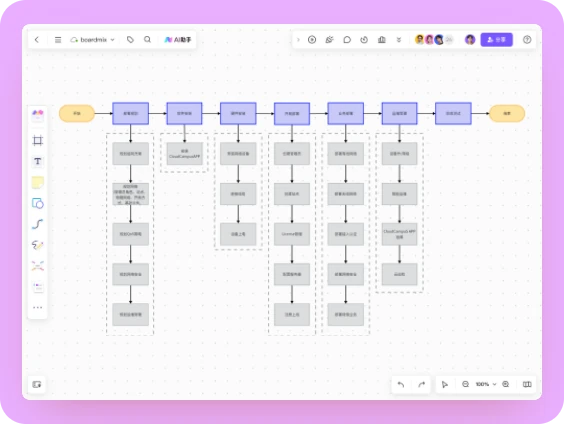This screenshot has width=564, height=424.
Task: Select the License flowchart node
Action: pos(292,234)
